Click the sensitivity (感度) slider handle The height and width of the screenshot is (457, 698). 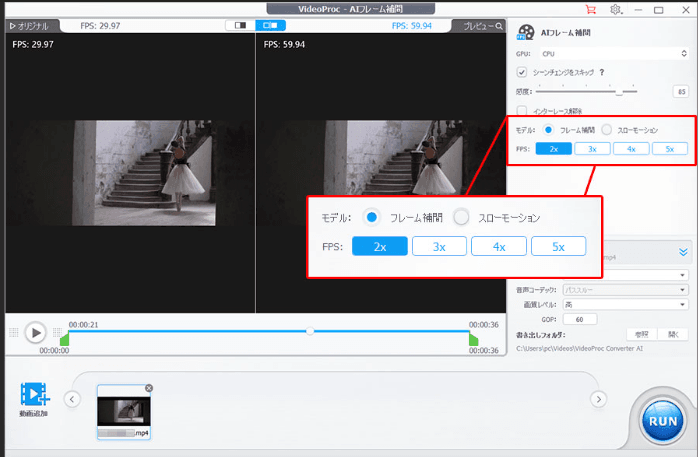[620, 91]
